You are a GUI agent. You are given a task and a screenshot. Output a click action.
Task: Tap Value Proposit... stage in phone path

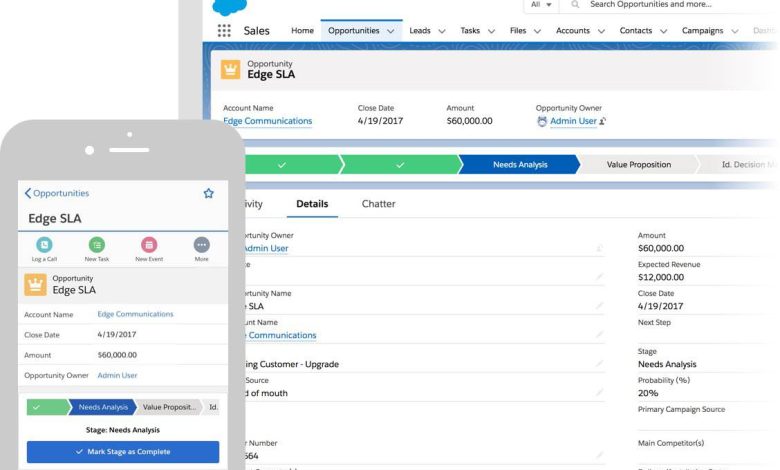tap(169, 407)
